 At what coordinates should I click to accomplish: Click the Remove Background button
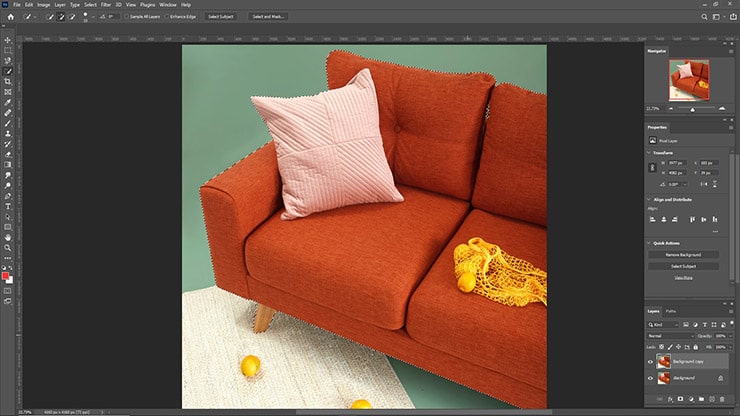(x=683, y=256)
